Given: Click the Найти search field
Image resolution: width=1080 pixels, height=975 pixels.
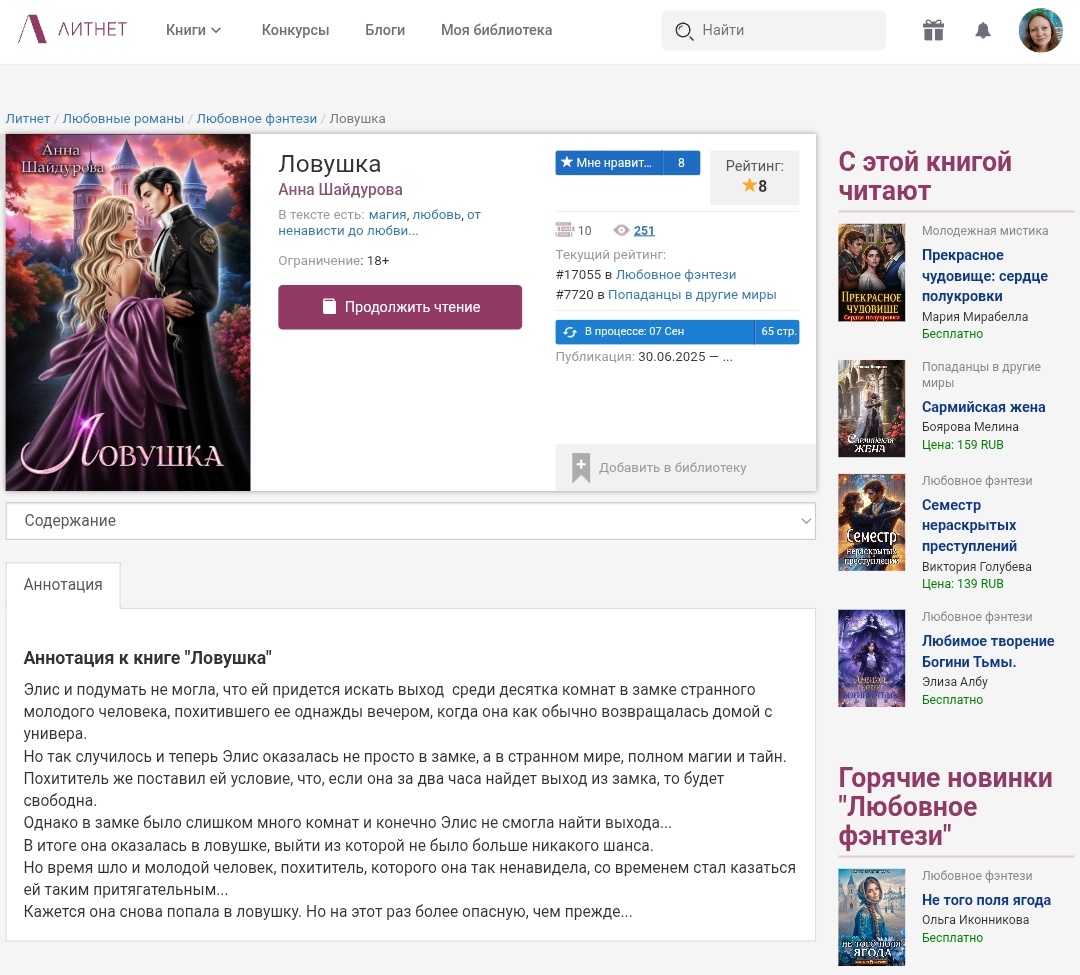Looking at the screenshot, I should [773, 30].
